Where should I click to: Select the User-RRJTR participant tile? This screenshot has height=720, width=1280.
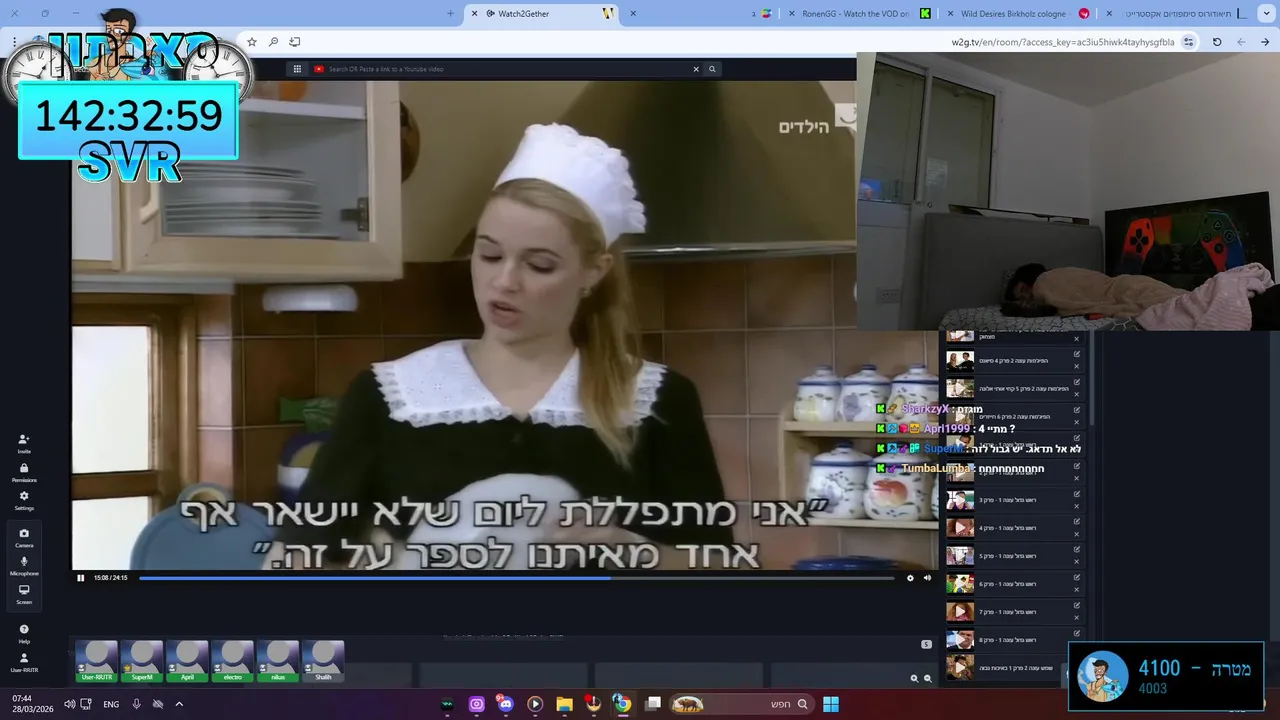point(97,661)
